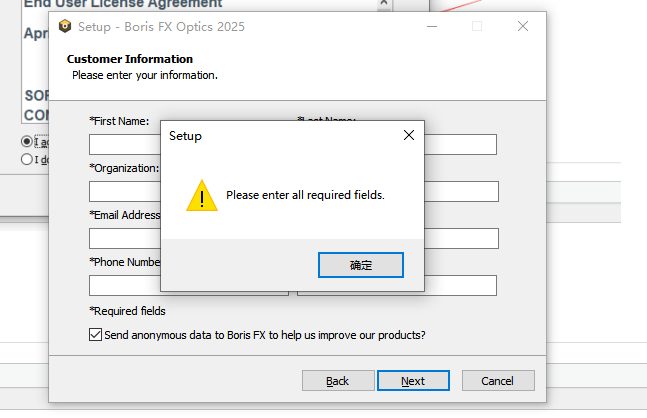This screenshot has width=647, height=418.
Task: Close the Setup warning dialog
Action: (x=408, y=135)
